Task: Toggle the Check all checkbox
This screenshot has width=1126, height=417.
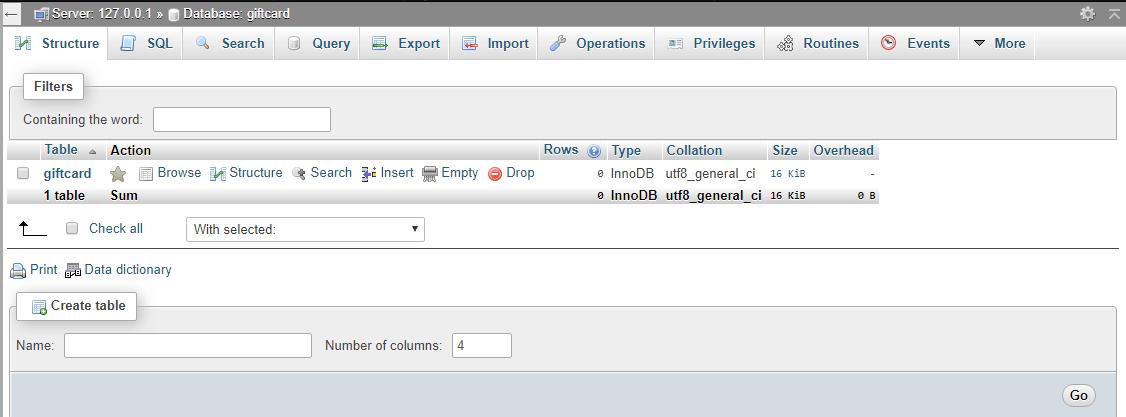Action: pos(72,228)
